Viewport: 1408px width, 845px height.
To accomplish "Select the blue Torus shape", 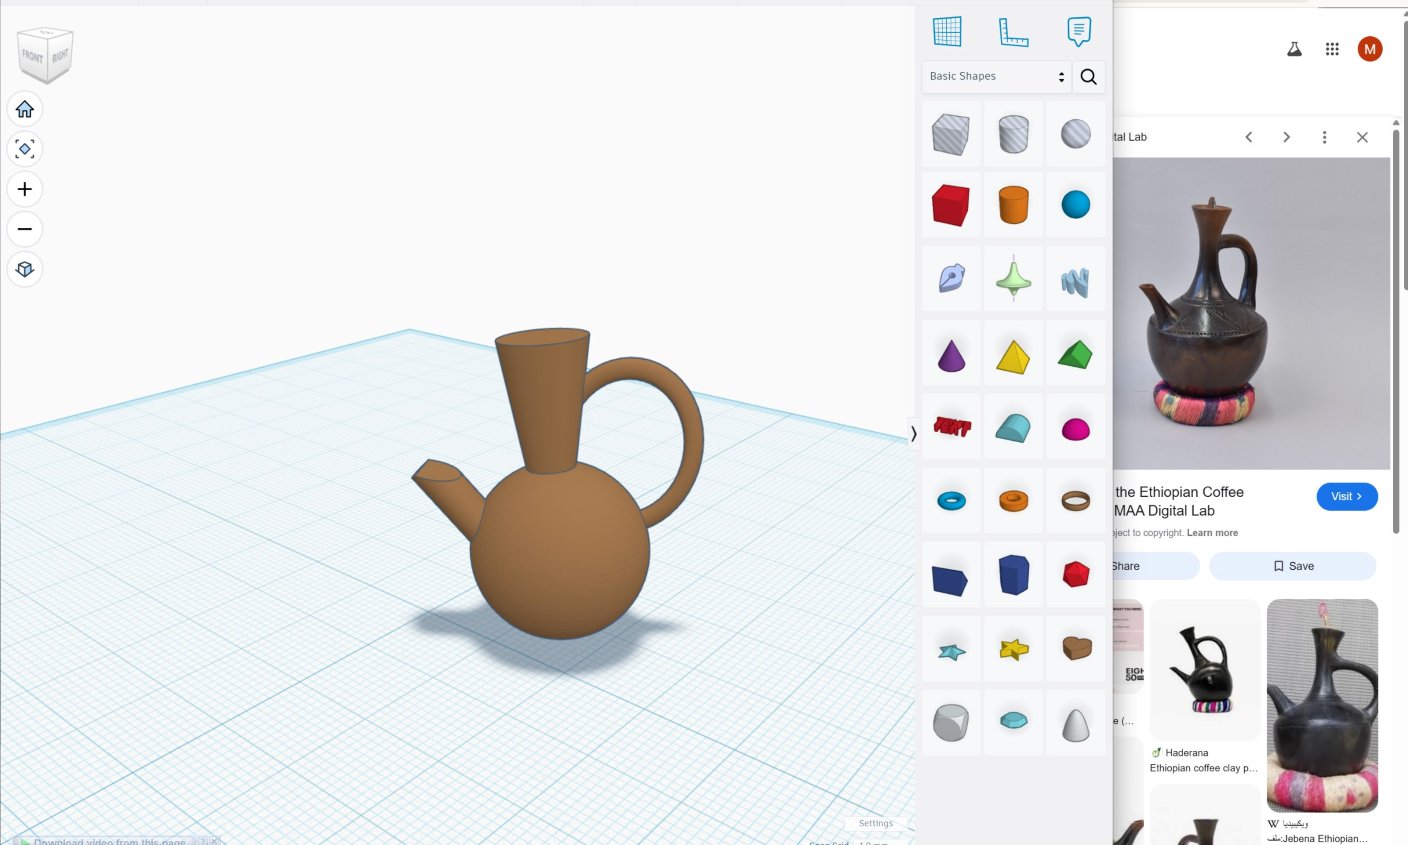I will click(x=951, y=500).
